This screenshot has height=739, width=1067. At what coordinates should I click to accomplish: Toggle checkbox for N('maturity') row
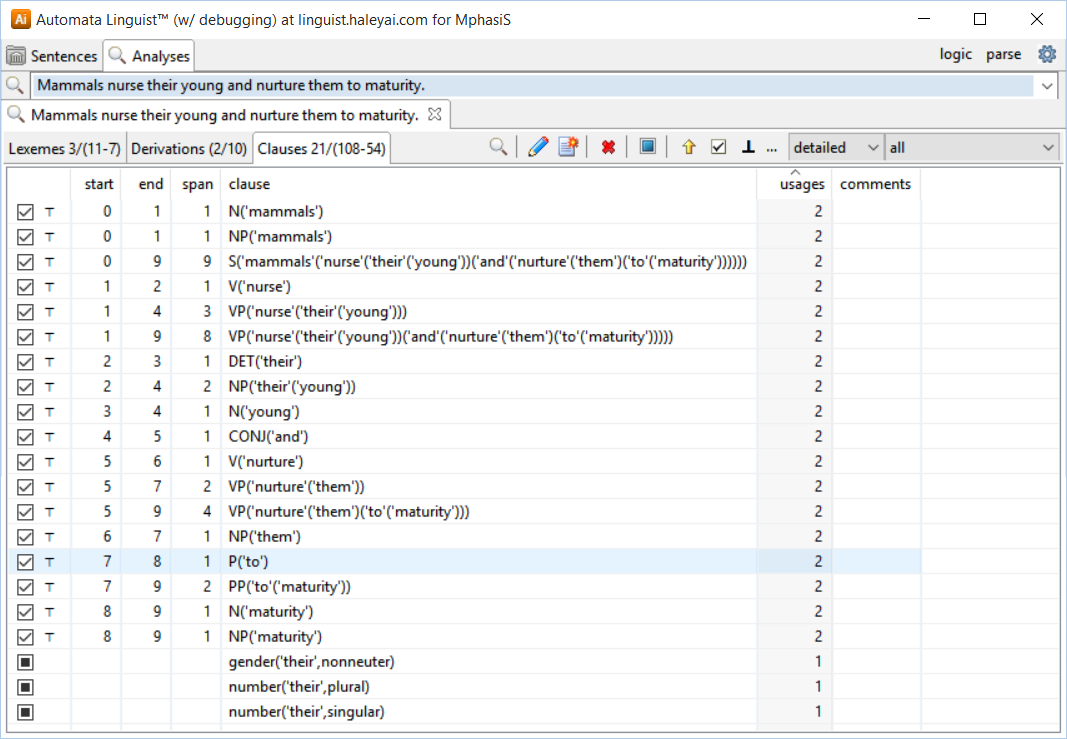(25, 612)
